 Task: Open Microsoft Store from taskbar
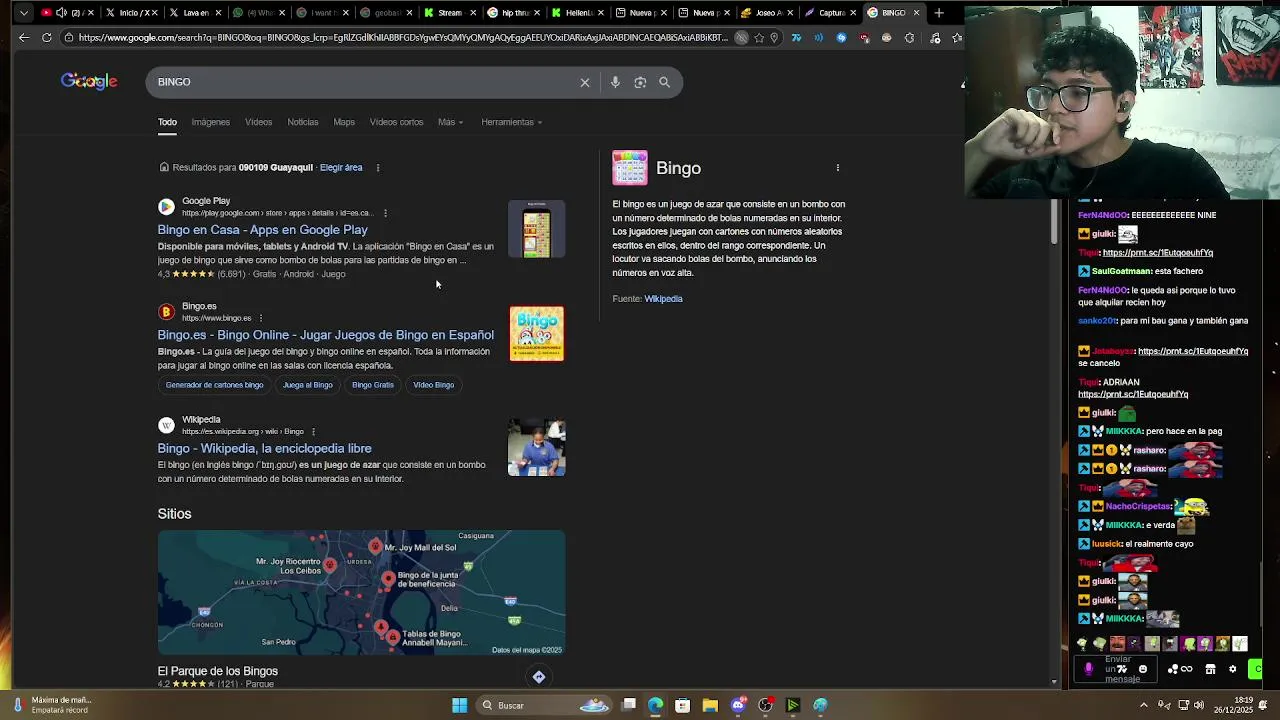coord(682,705)
